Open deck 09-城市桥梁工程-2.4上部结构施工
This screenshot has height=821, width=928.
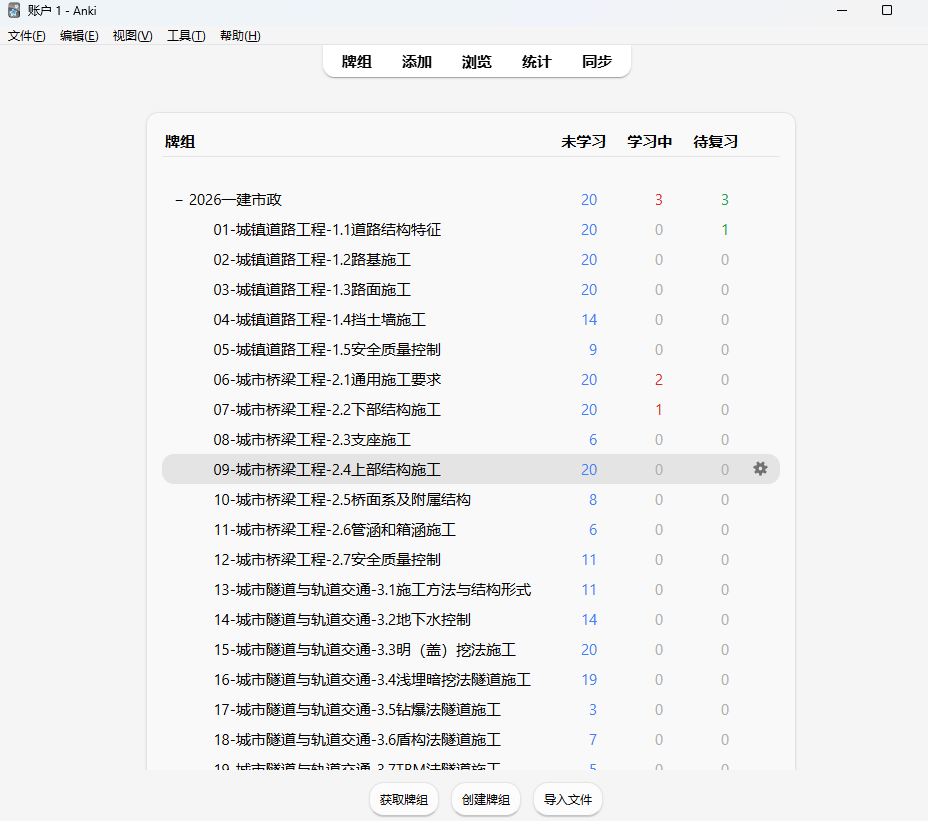327,470
